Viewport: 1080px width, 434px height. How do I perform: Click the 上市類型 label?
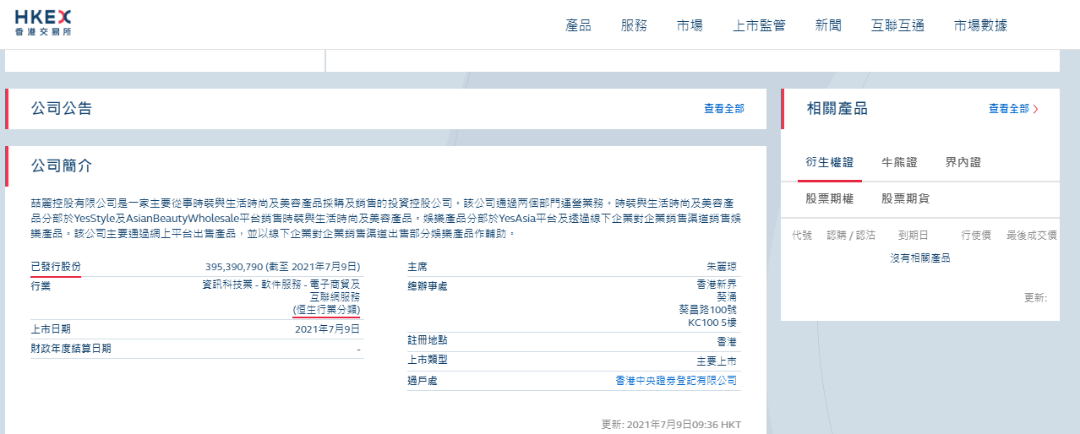coord(427,360)
